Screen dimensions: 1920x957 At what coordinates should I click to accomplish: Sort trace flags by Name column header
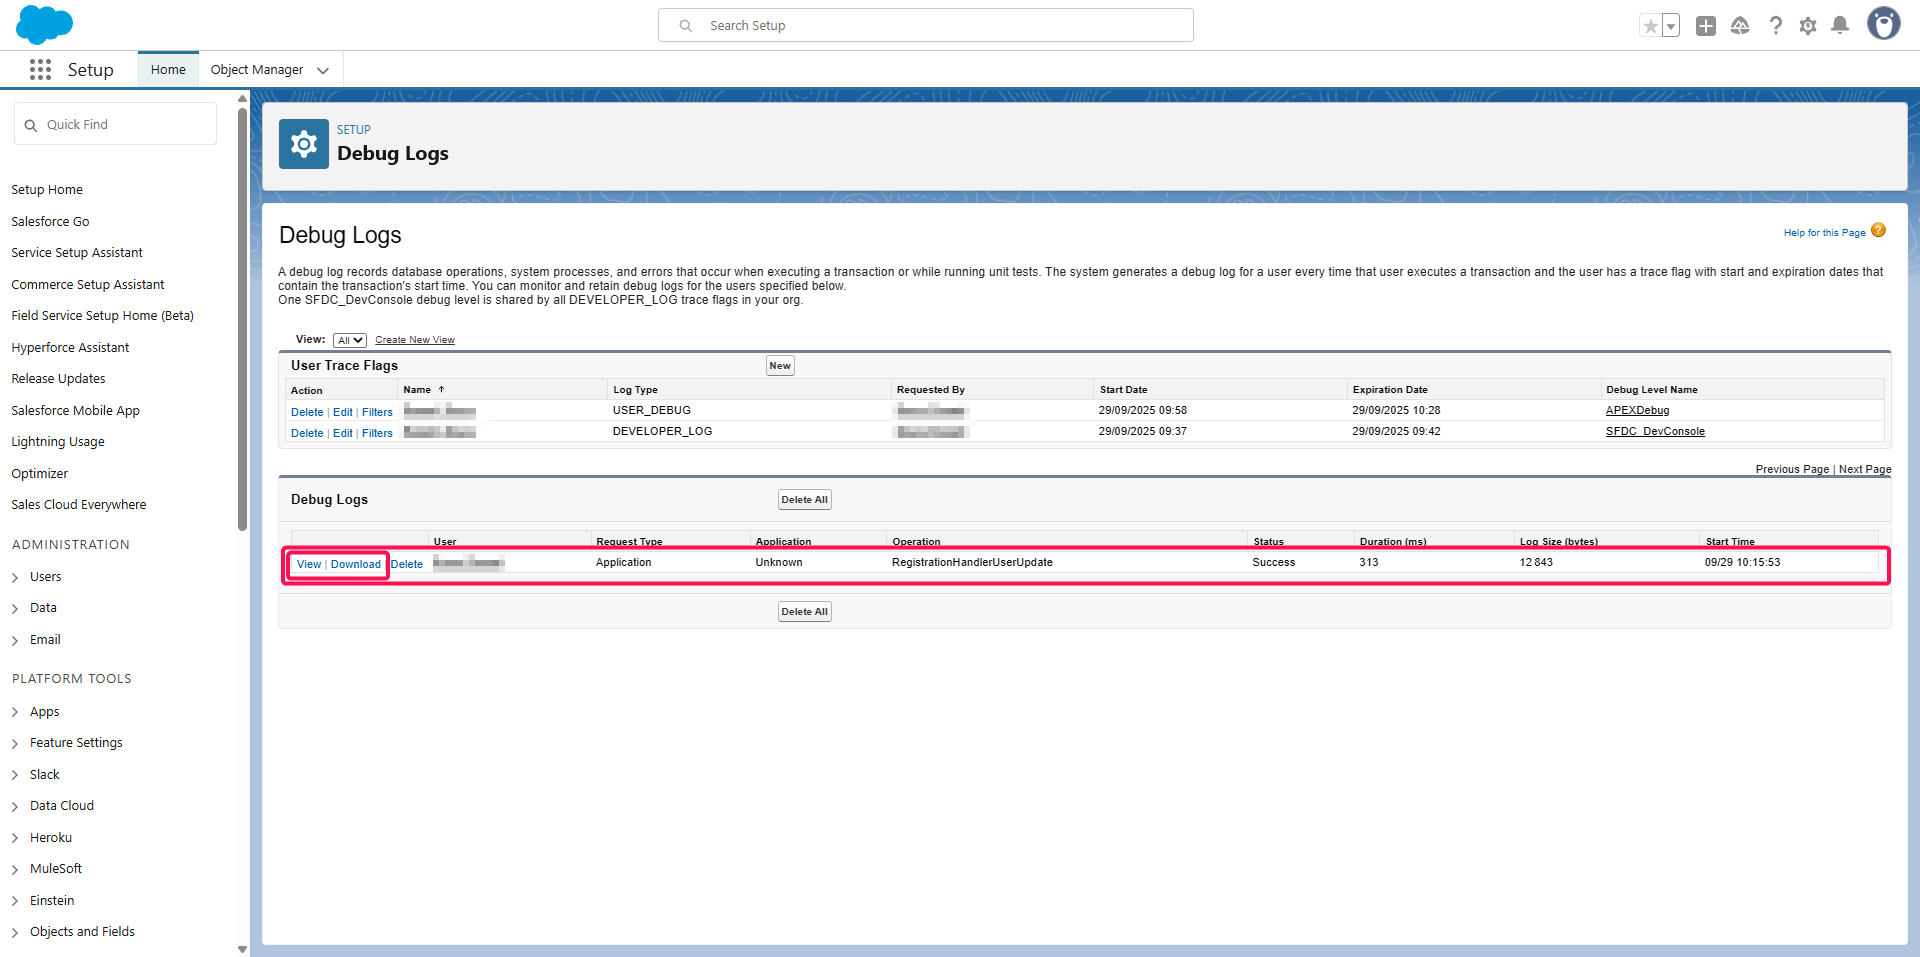coord(417,390)
